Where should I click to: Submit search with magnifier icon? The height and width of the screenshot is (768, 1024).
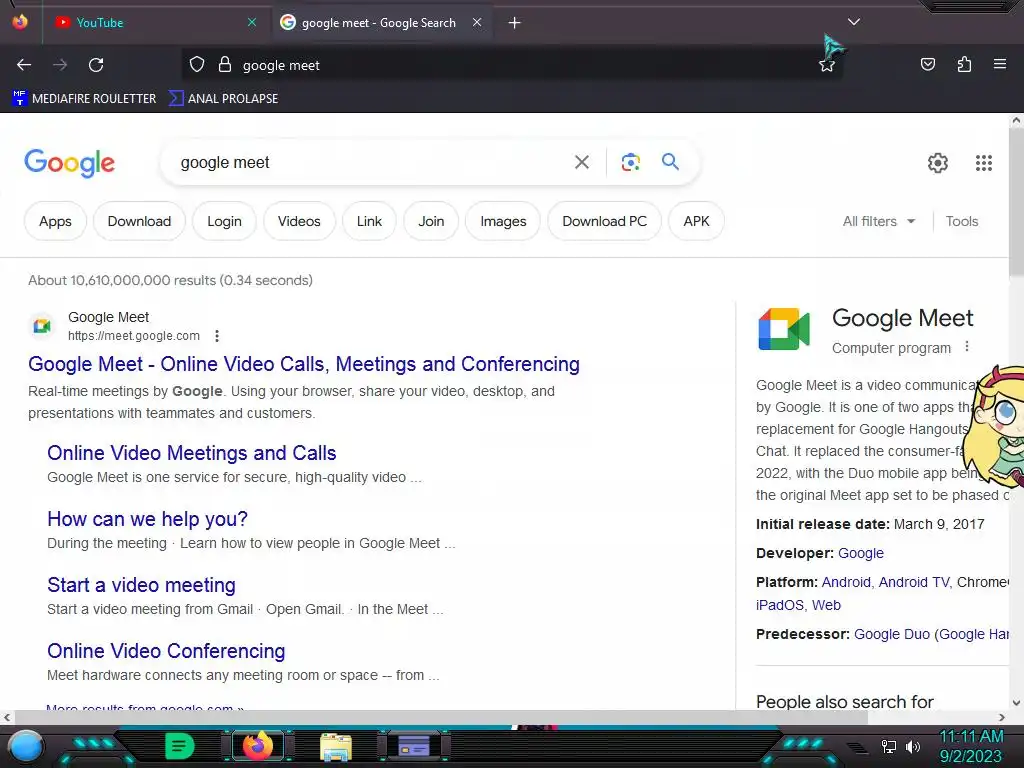tap(670, 161)
